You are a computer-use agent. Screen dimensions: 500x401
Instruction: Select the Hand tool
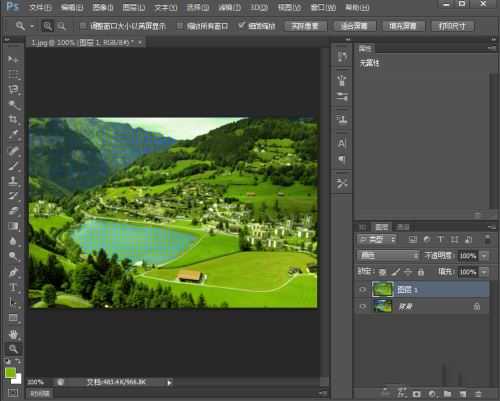(x=13, y=334)
